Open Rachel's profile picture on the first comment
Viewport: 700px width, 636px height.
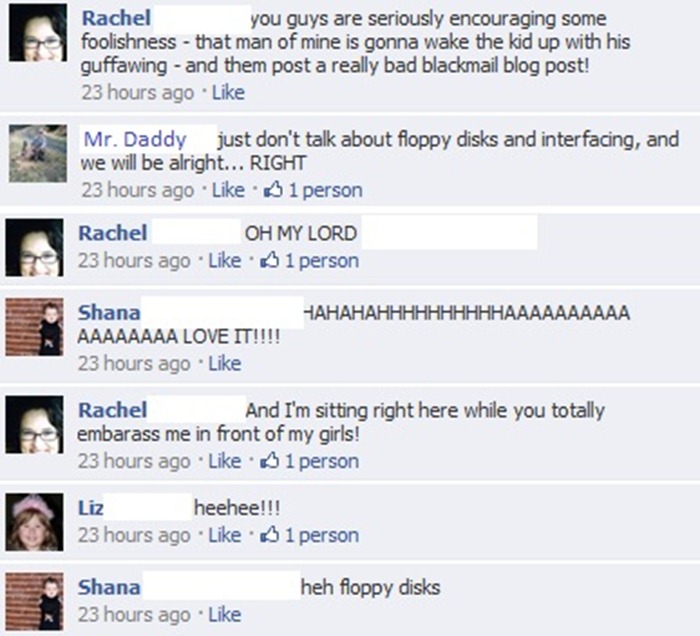[38, 33]
